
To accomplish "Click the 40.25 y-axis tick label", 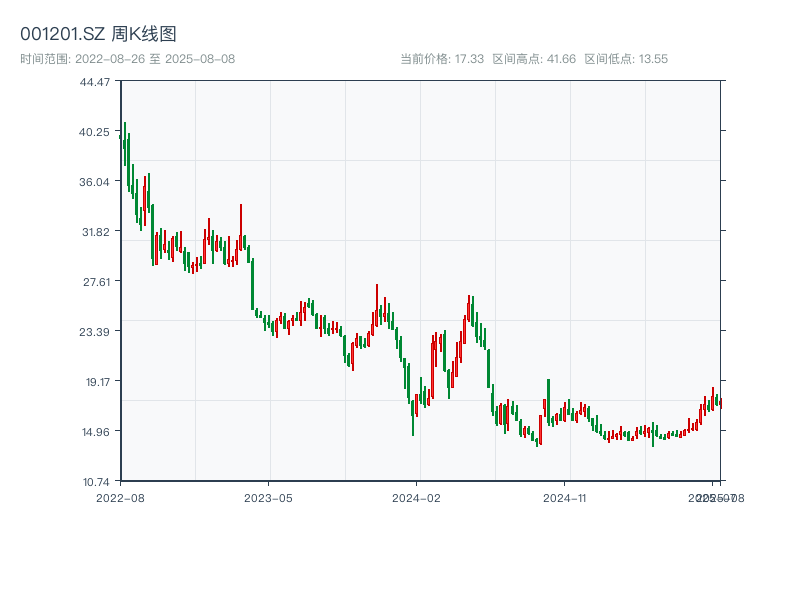I will tap(97, 131).
